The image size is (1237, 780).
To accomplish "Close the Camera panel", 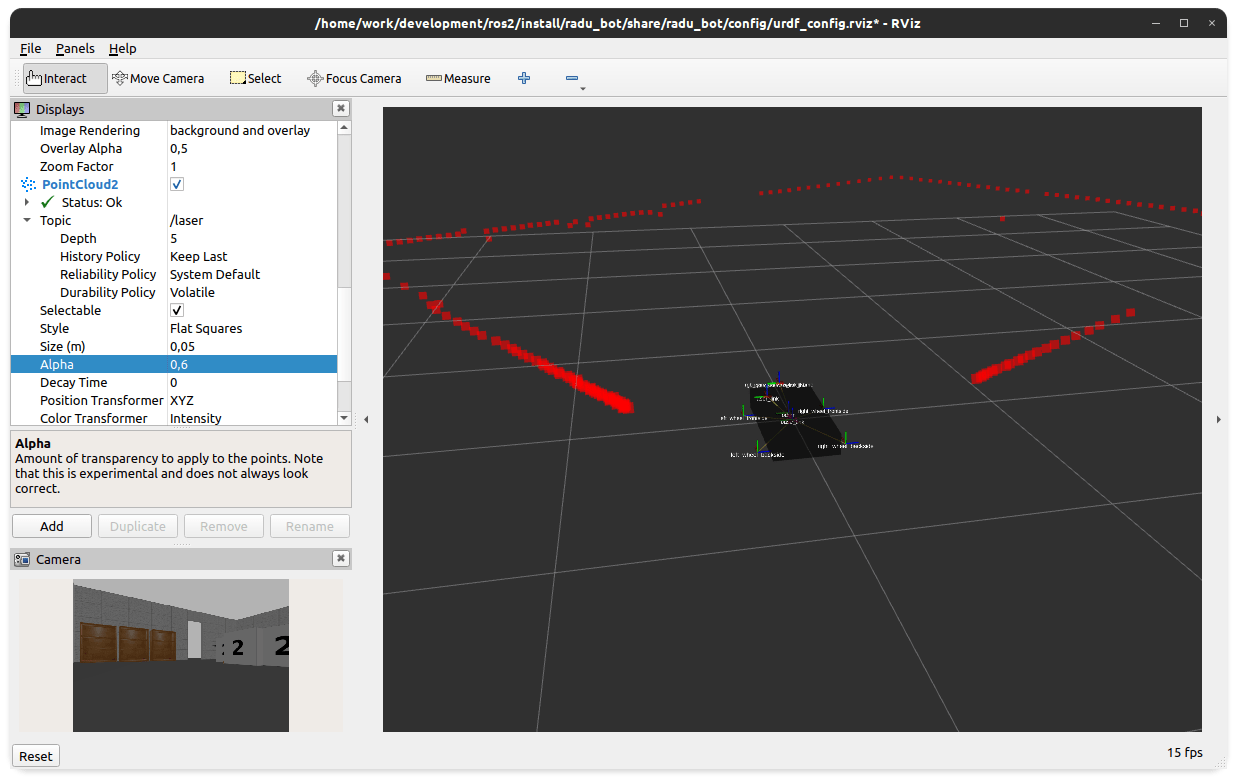I will tap(341, 559).
